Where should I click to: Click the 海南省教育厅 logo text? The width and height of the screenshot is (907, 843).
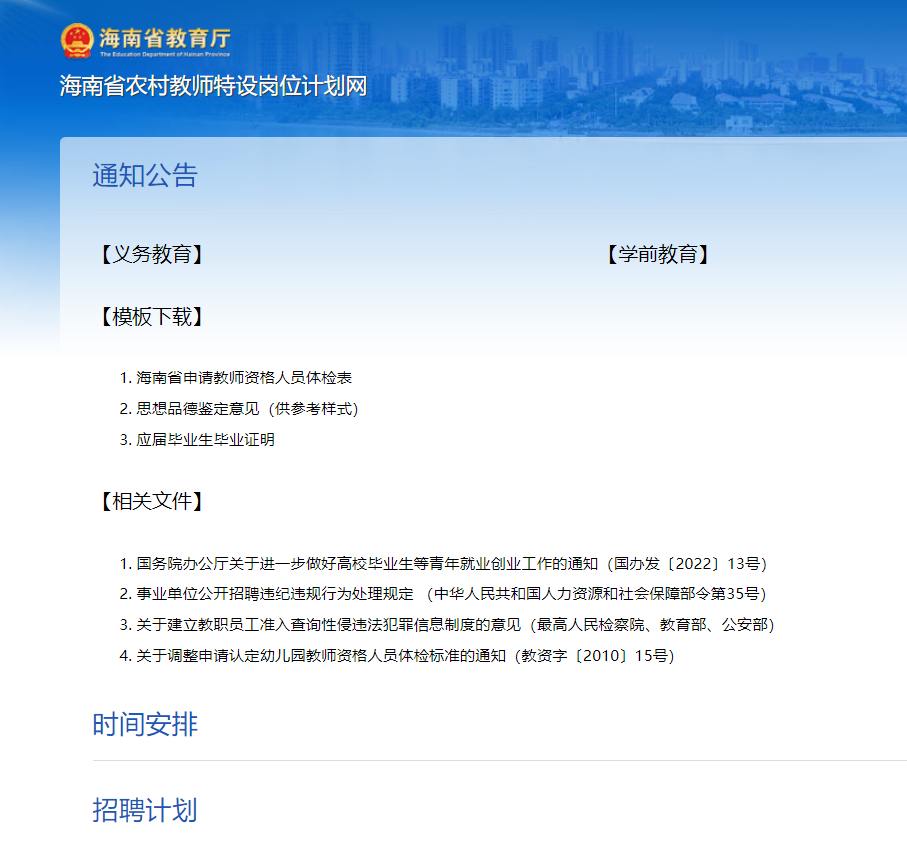[x=164, y=37]
